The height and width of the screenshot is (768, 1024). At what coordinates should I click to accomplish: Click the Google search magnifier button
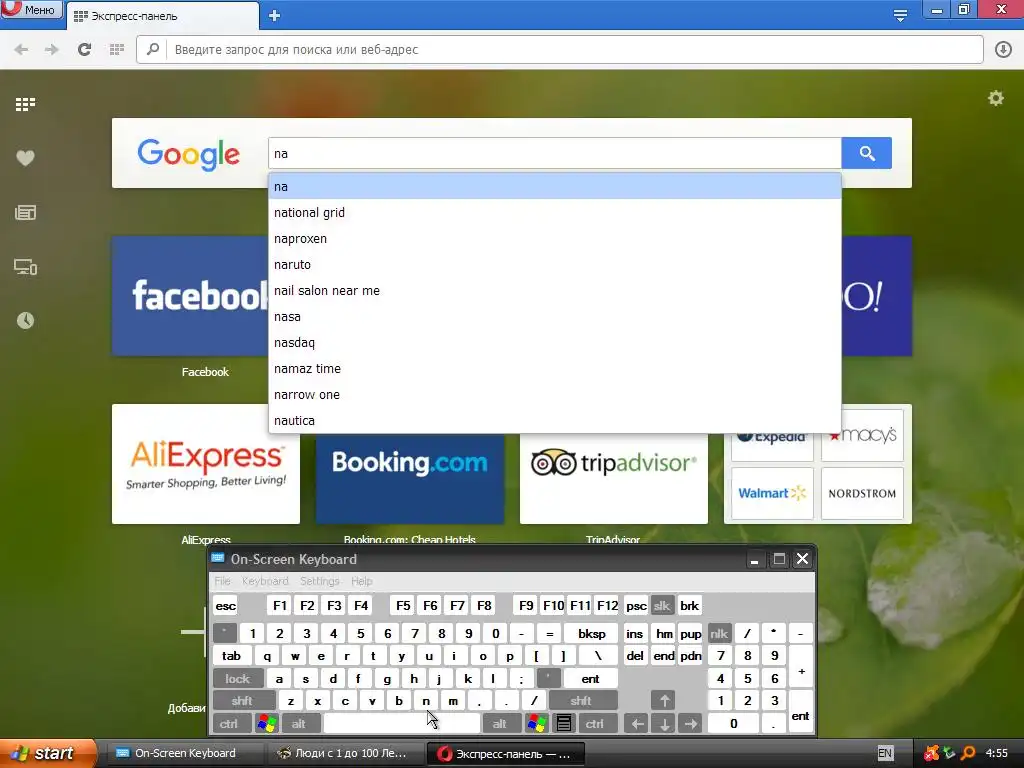point(867,153)
